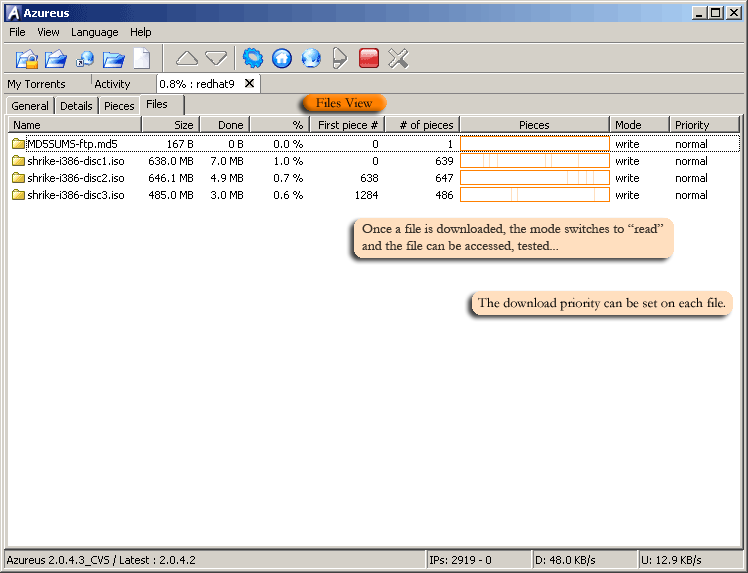
Task: Open the Help menu
Action: pos(141,32)
